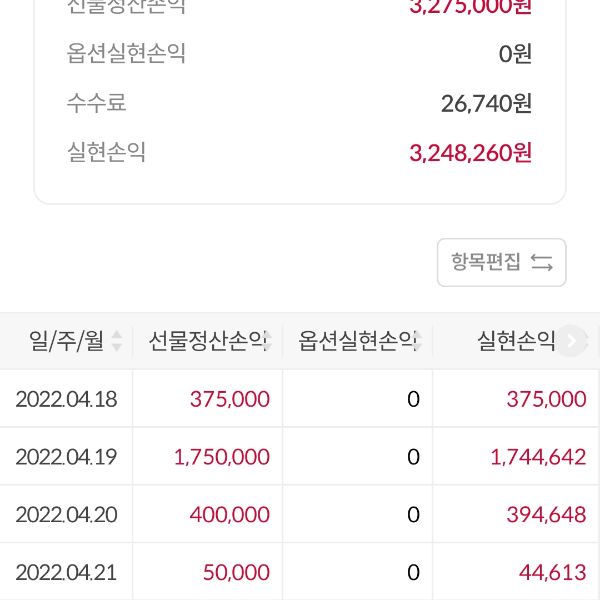Click the right chevron in the table header
The height and width of the screenshot is (600, 600).
(571, 342)
